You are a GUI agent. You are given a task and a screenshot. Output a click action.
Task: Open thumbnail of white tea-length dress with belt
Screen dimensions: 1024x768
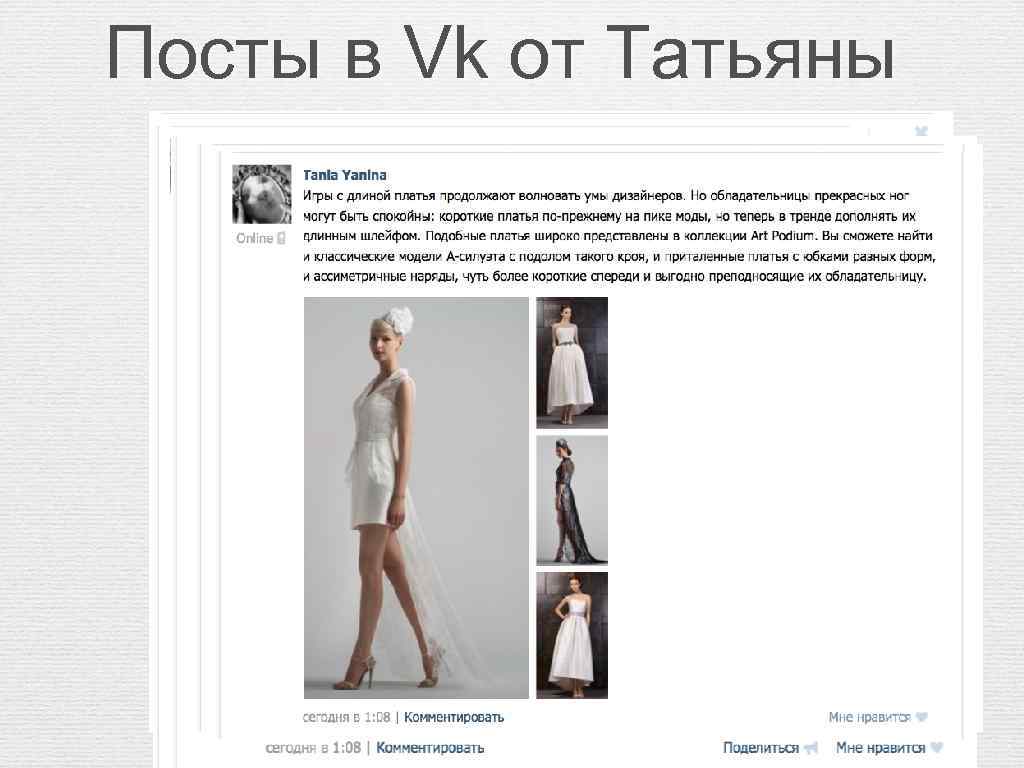tap(572, 362)
